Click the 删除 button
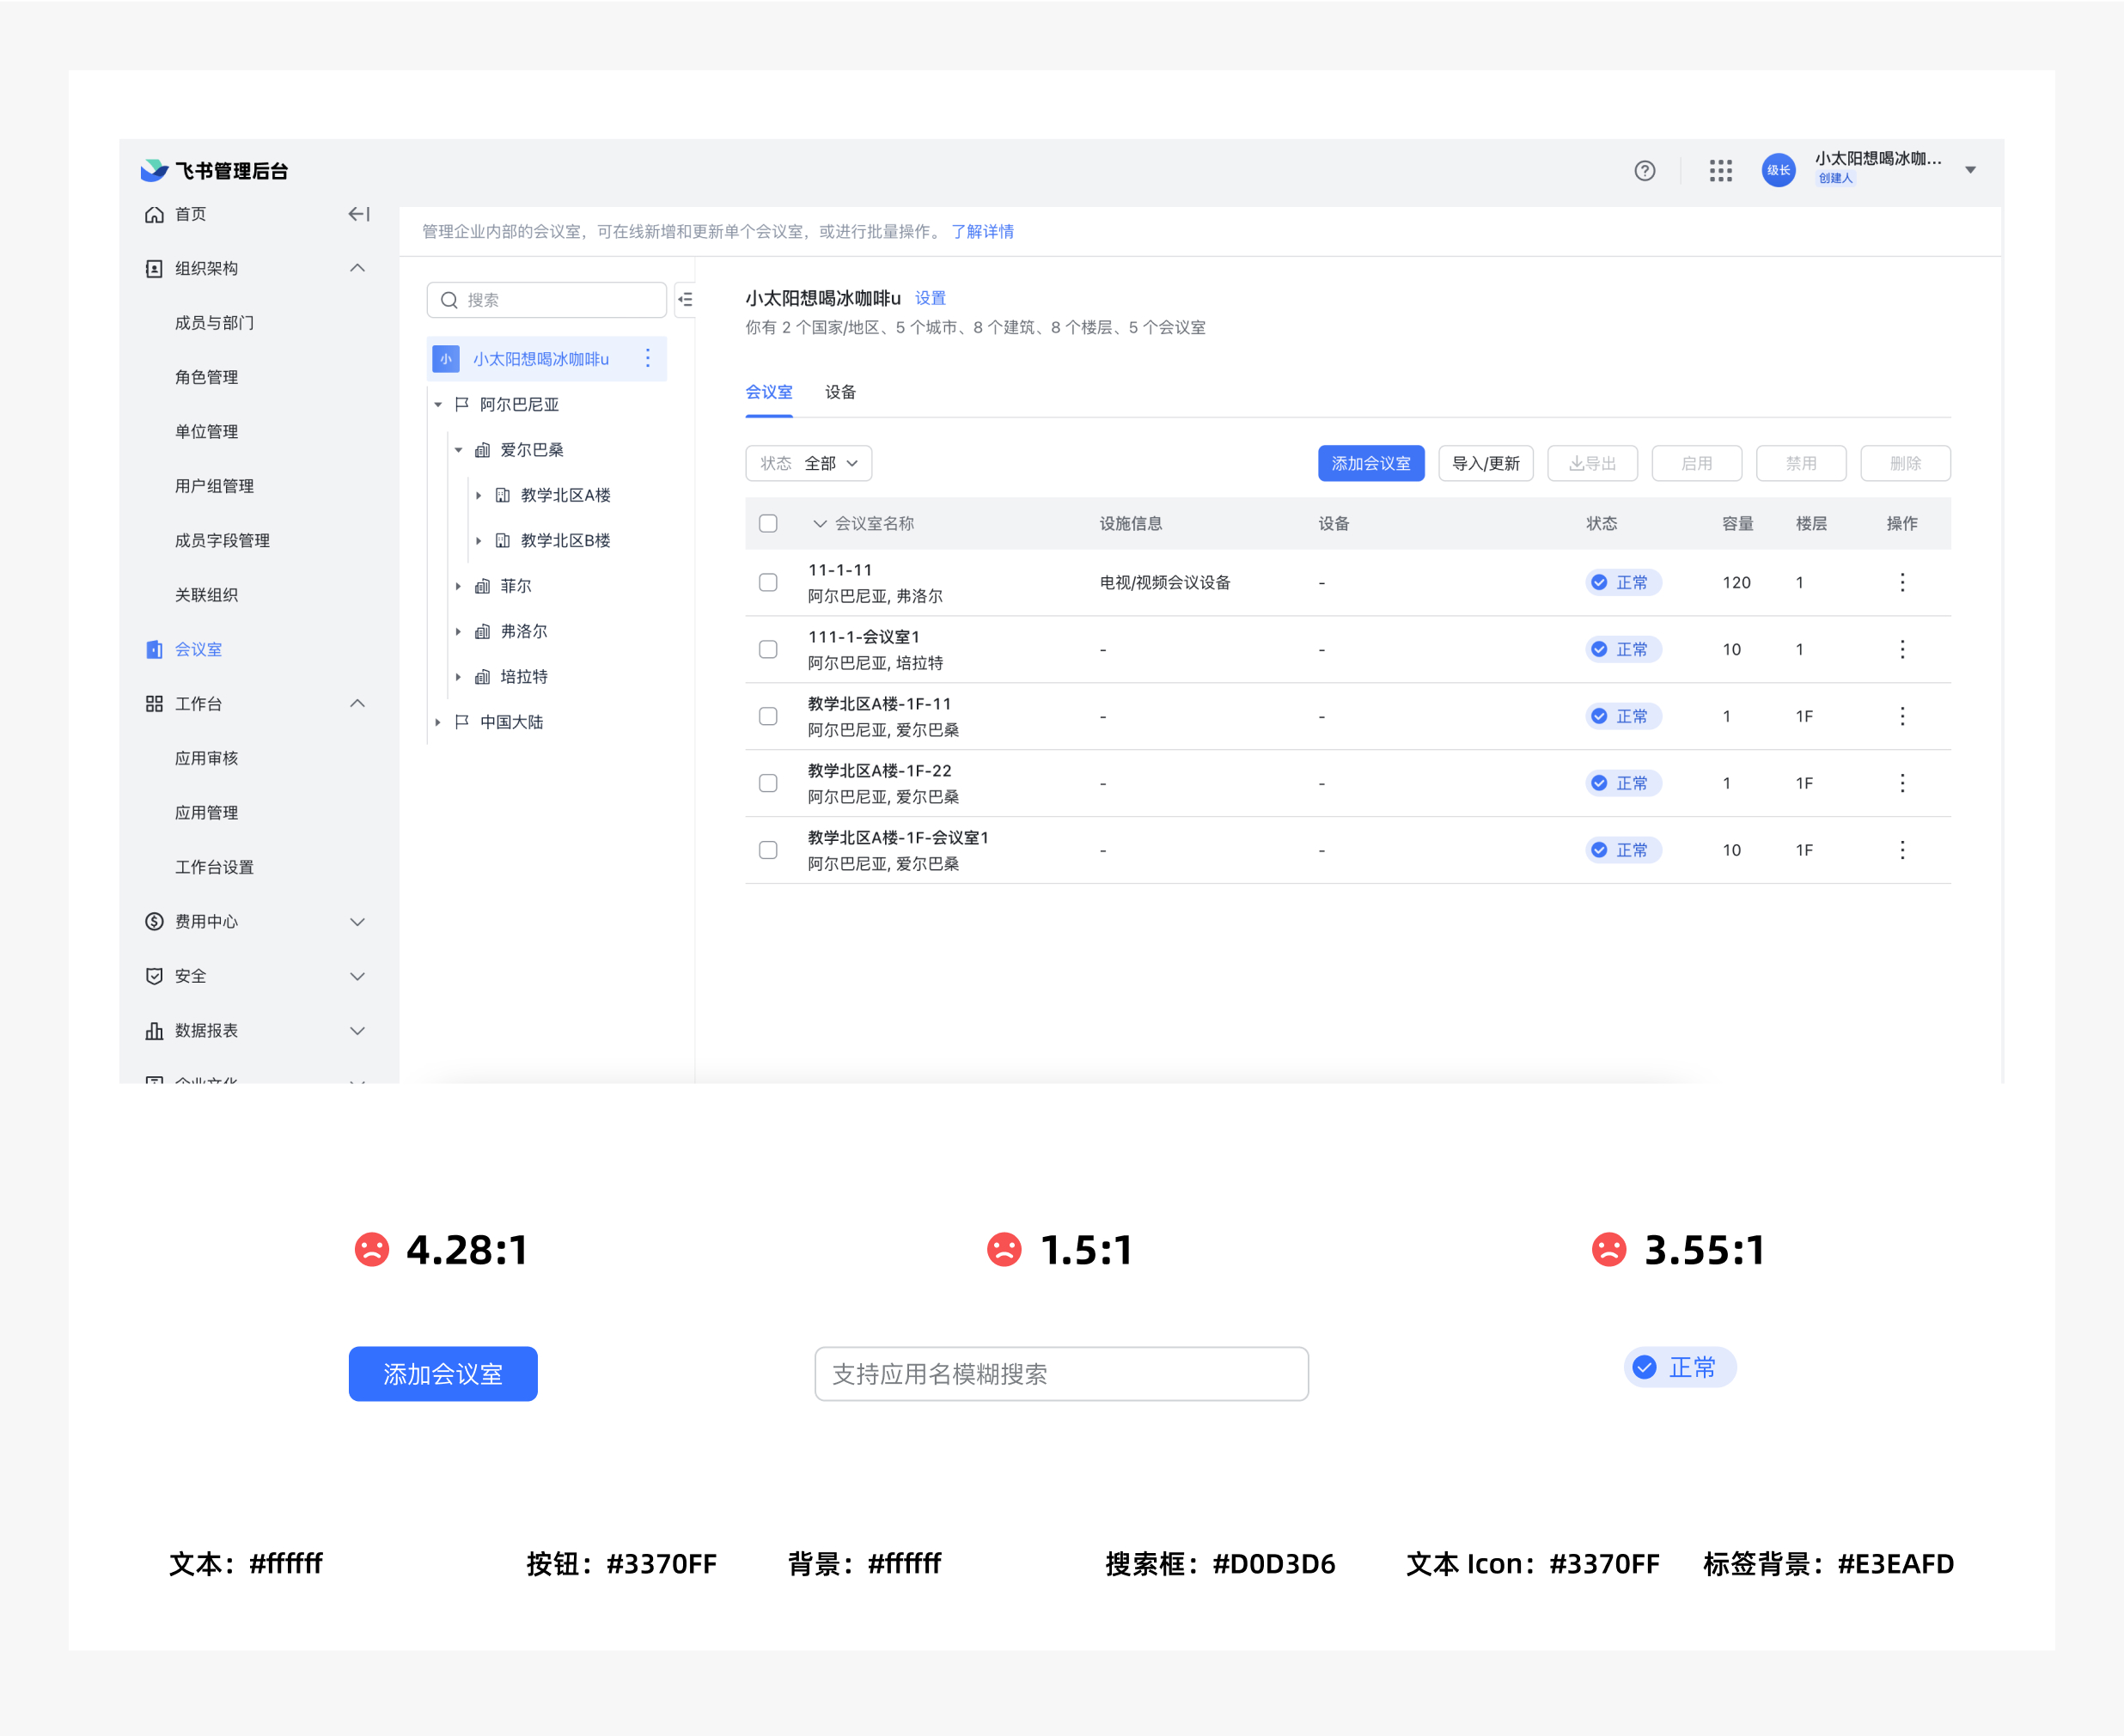Screen dimensions: 2124x1736 point(1905,463)
